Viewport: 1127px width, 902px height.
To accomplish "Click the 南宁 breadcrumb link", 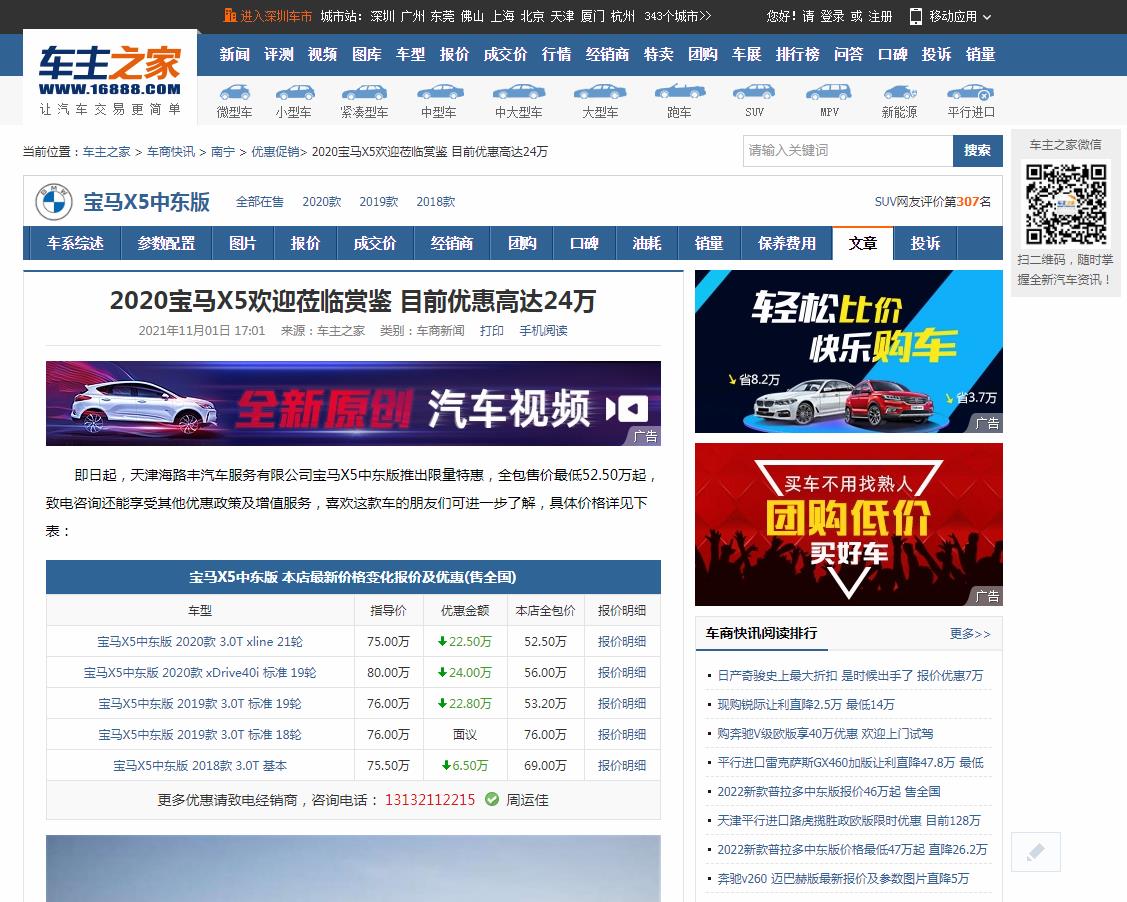I will (223, 152).
